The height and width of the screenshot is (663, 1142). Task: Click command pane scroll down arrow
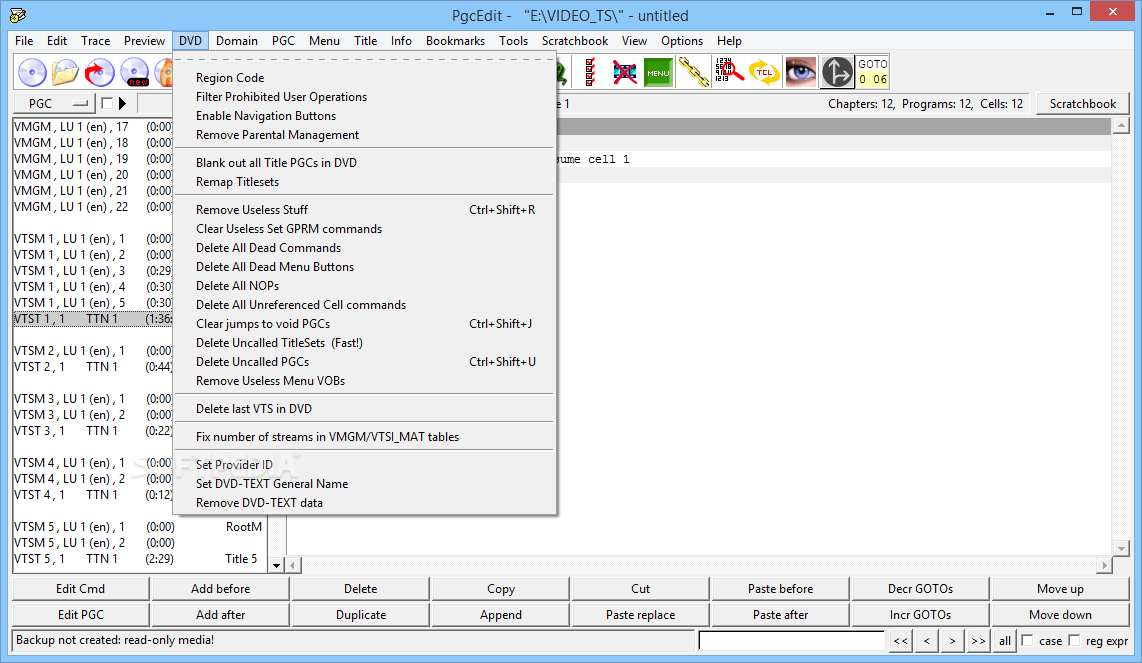point(1121,549)
